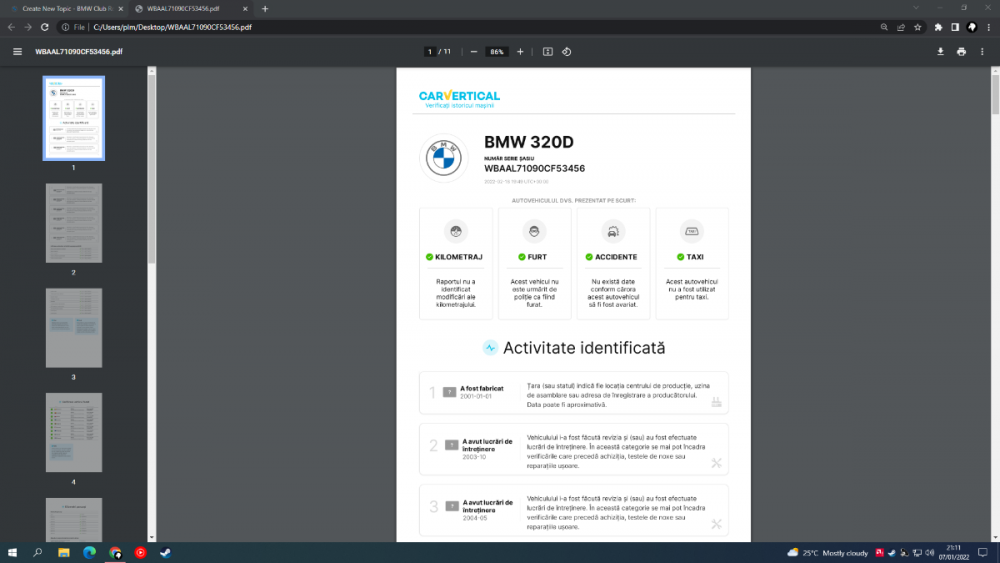
Task: Select page 2 thumbnail
Action: pyautogui.click(x=74, y=223)
